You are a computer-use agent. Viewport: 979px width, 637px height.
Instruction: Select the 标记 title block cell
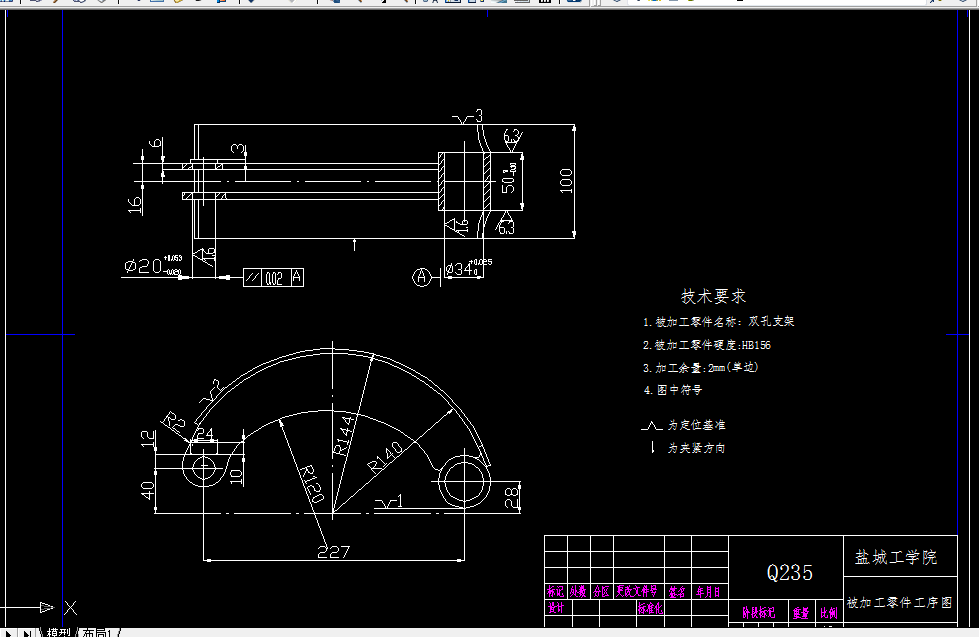pyautogui.click(x=555, y=591)
